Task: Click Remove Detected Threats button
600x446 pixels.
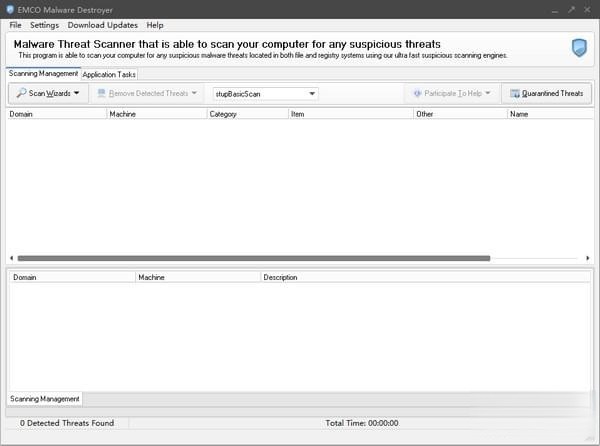Action: coord(147,93)
